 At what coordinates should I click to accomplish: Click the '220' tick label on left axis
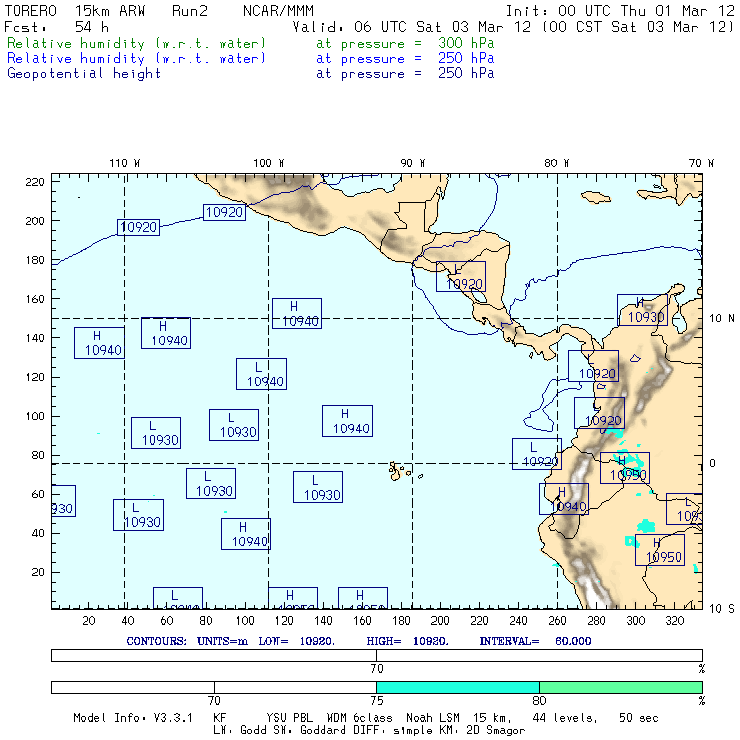[35, 182]
